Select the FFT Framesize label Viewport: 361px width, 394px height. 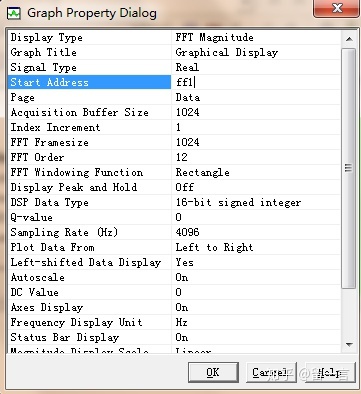point(49,142)
